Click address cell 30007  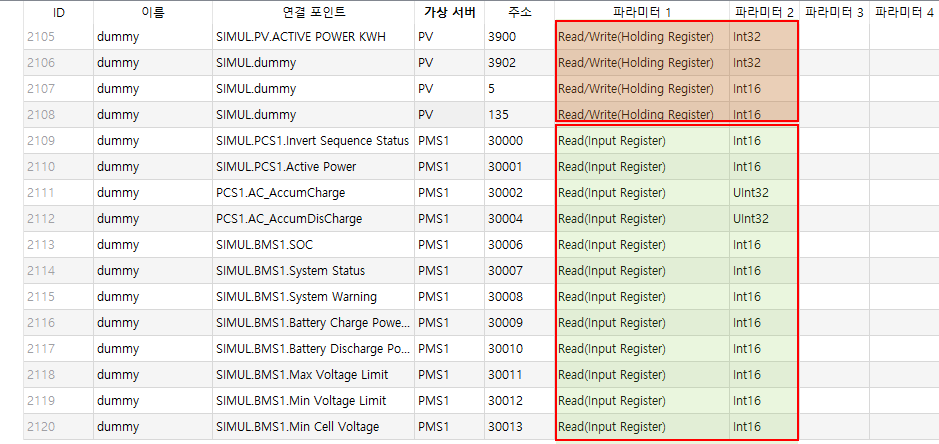tap(505, 271)
